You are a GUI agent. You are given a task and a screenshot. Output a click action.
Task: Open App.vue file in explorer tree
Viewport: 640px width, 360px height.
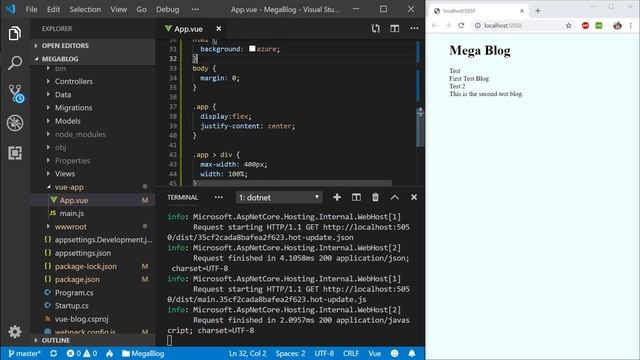coord(73,200)
